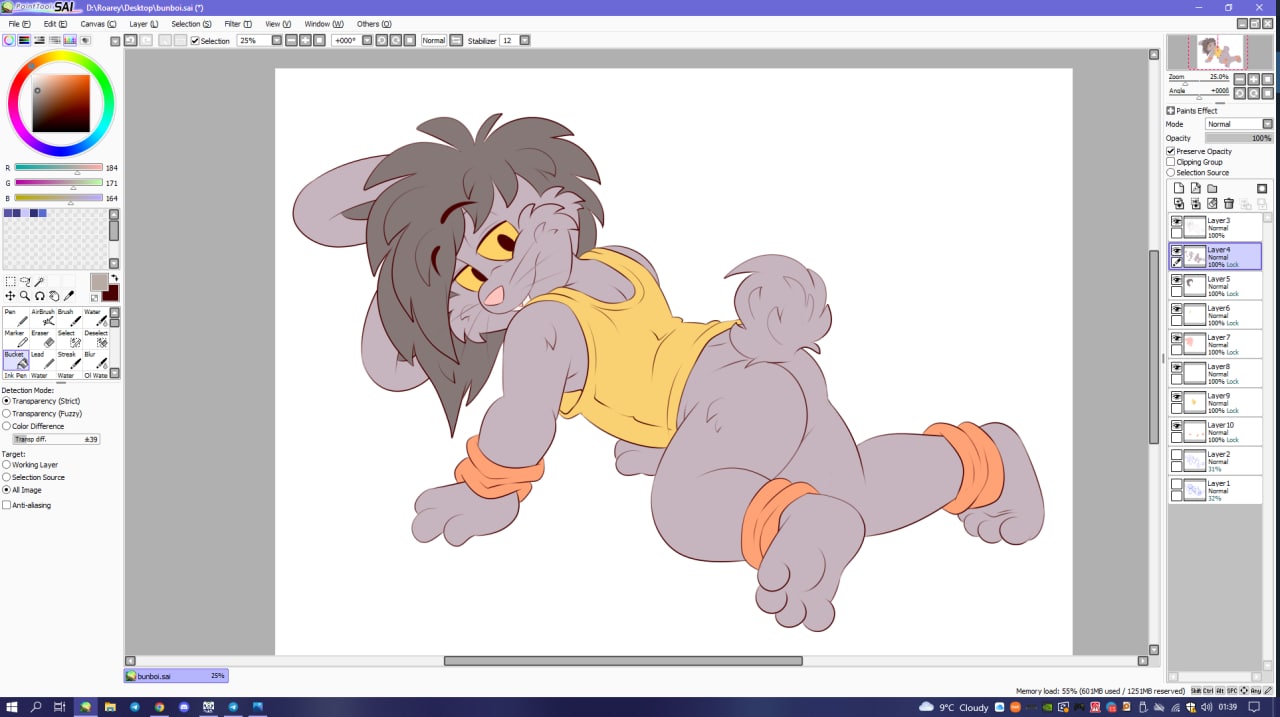Open the canvas zoom percentage dropdown

[x=275, y=41]
